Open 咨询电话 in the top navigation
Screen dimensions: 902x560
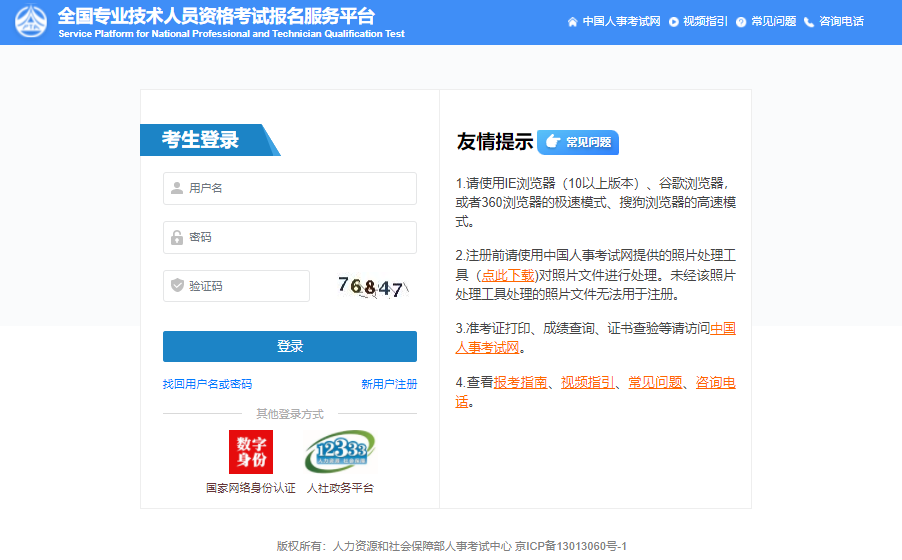(841, 22)
